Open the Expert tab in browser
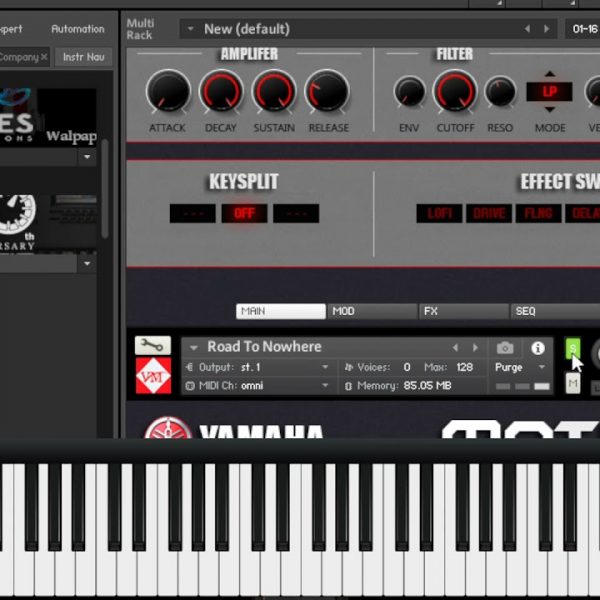 (11, 29)
